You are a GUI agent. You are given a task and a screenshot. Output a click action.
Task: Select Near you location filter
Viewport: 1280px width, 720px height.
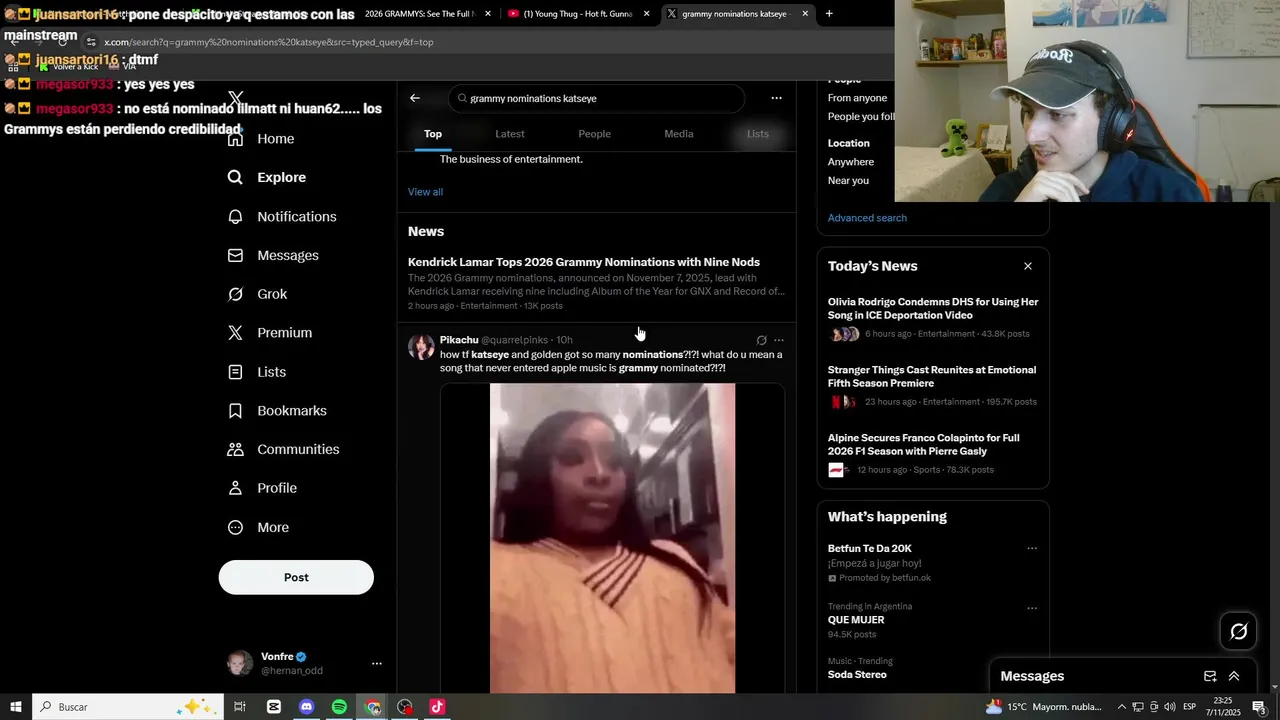pos(848,181)
